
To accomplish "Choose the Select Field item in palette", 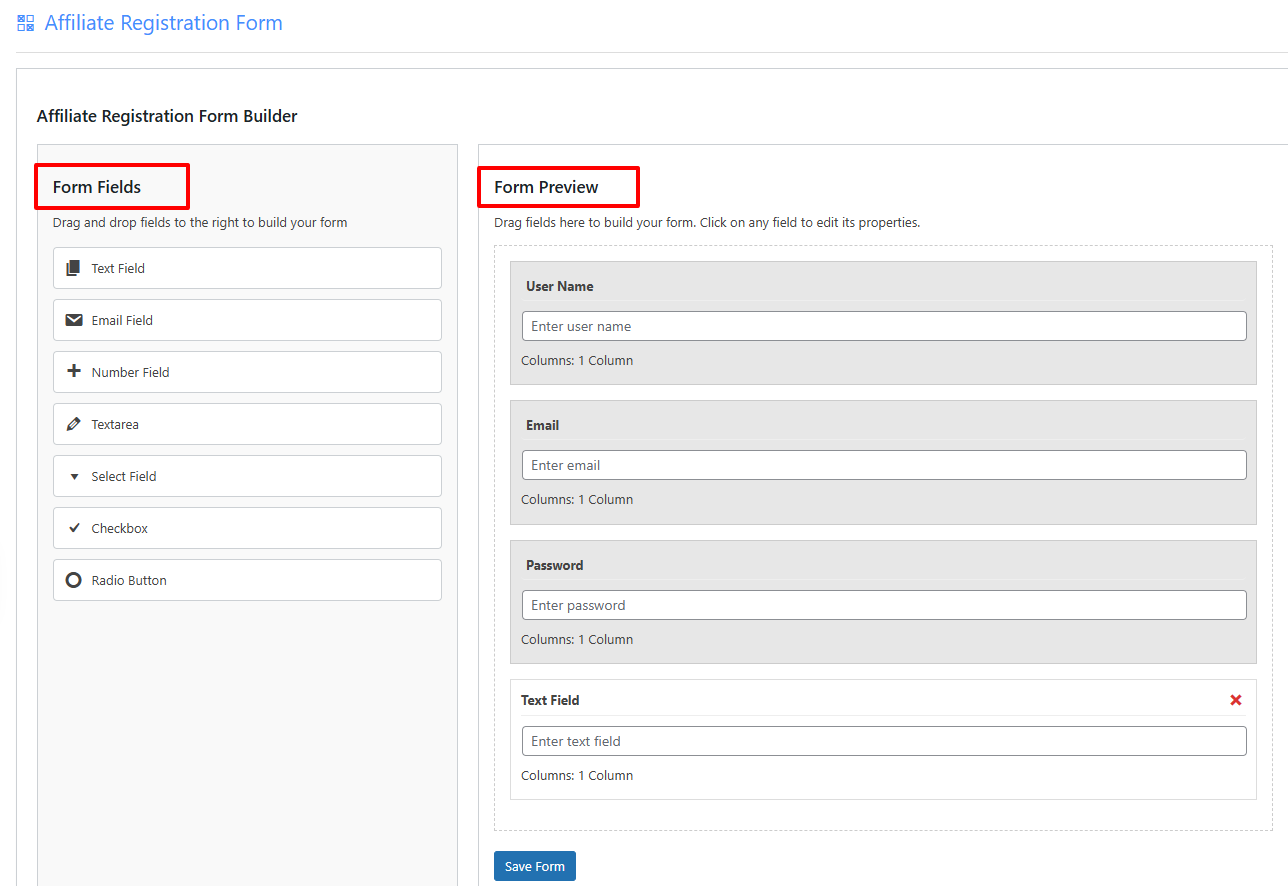I will 247,476.
